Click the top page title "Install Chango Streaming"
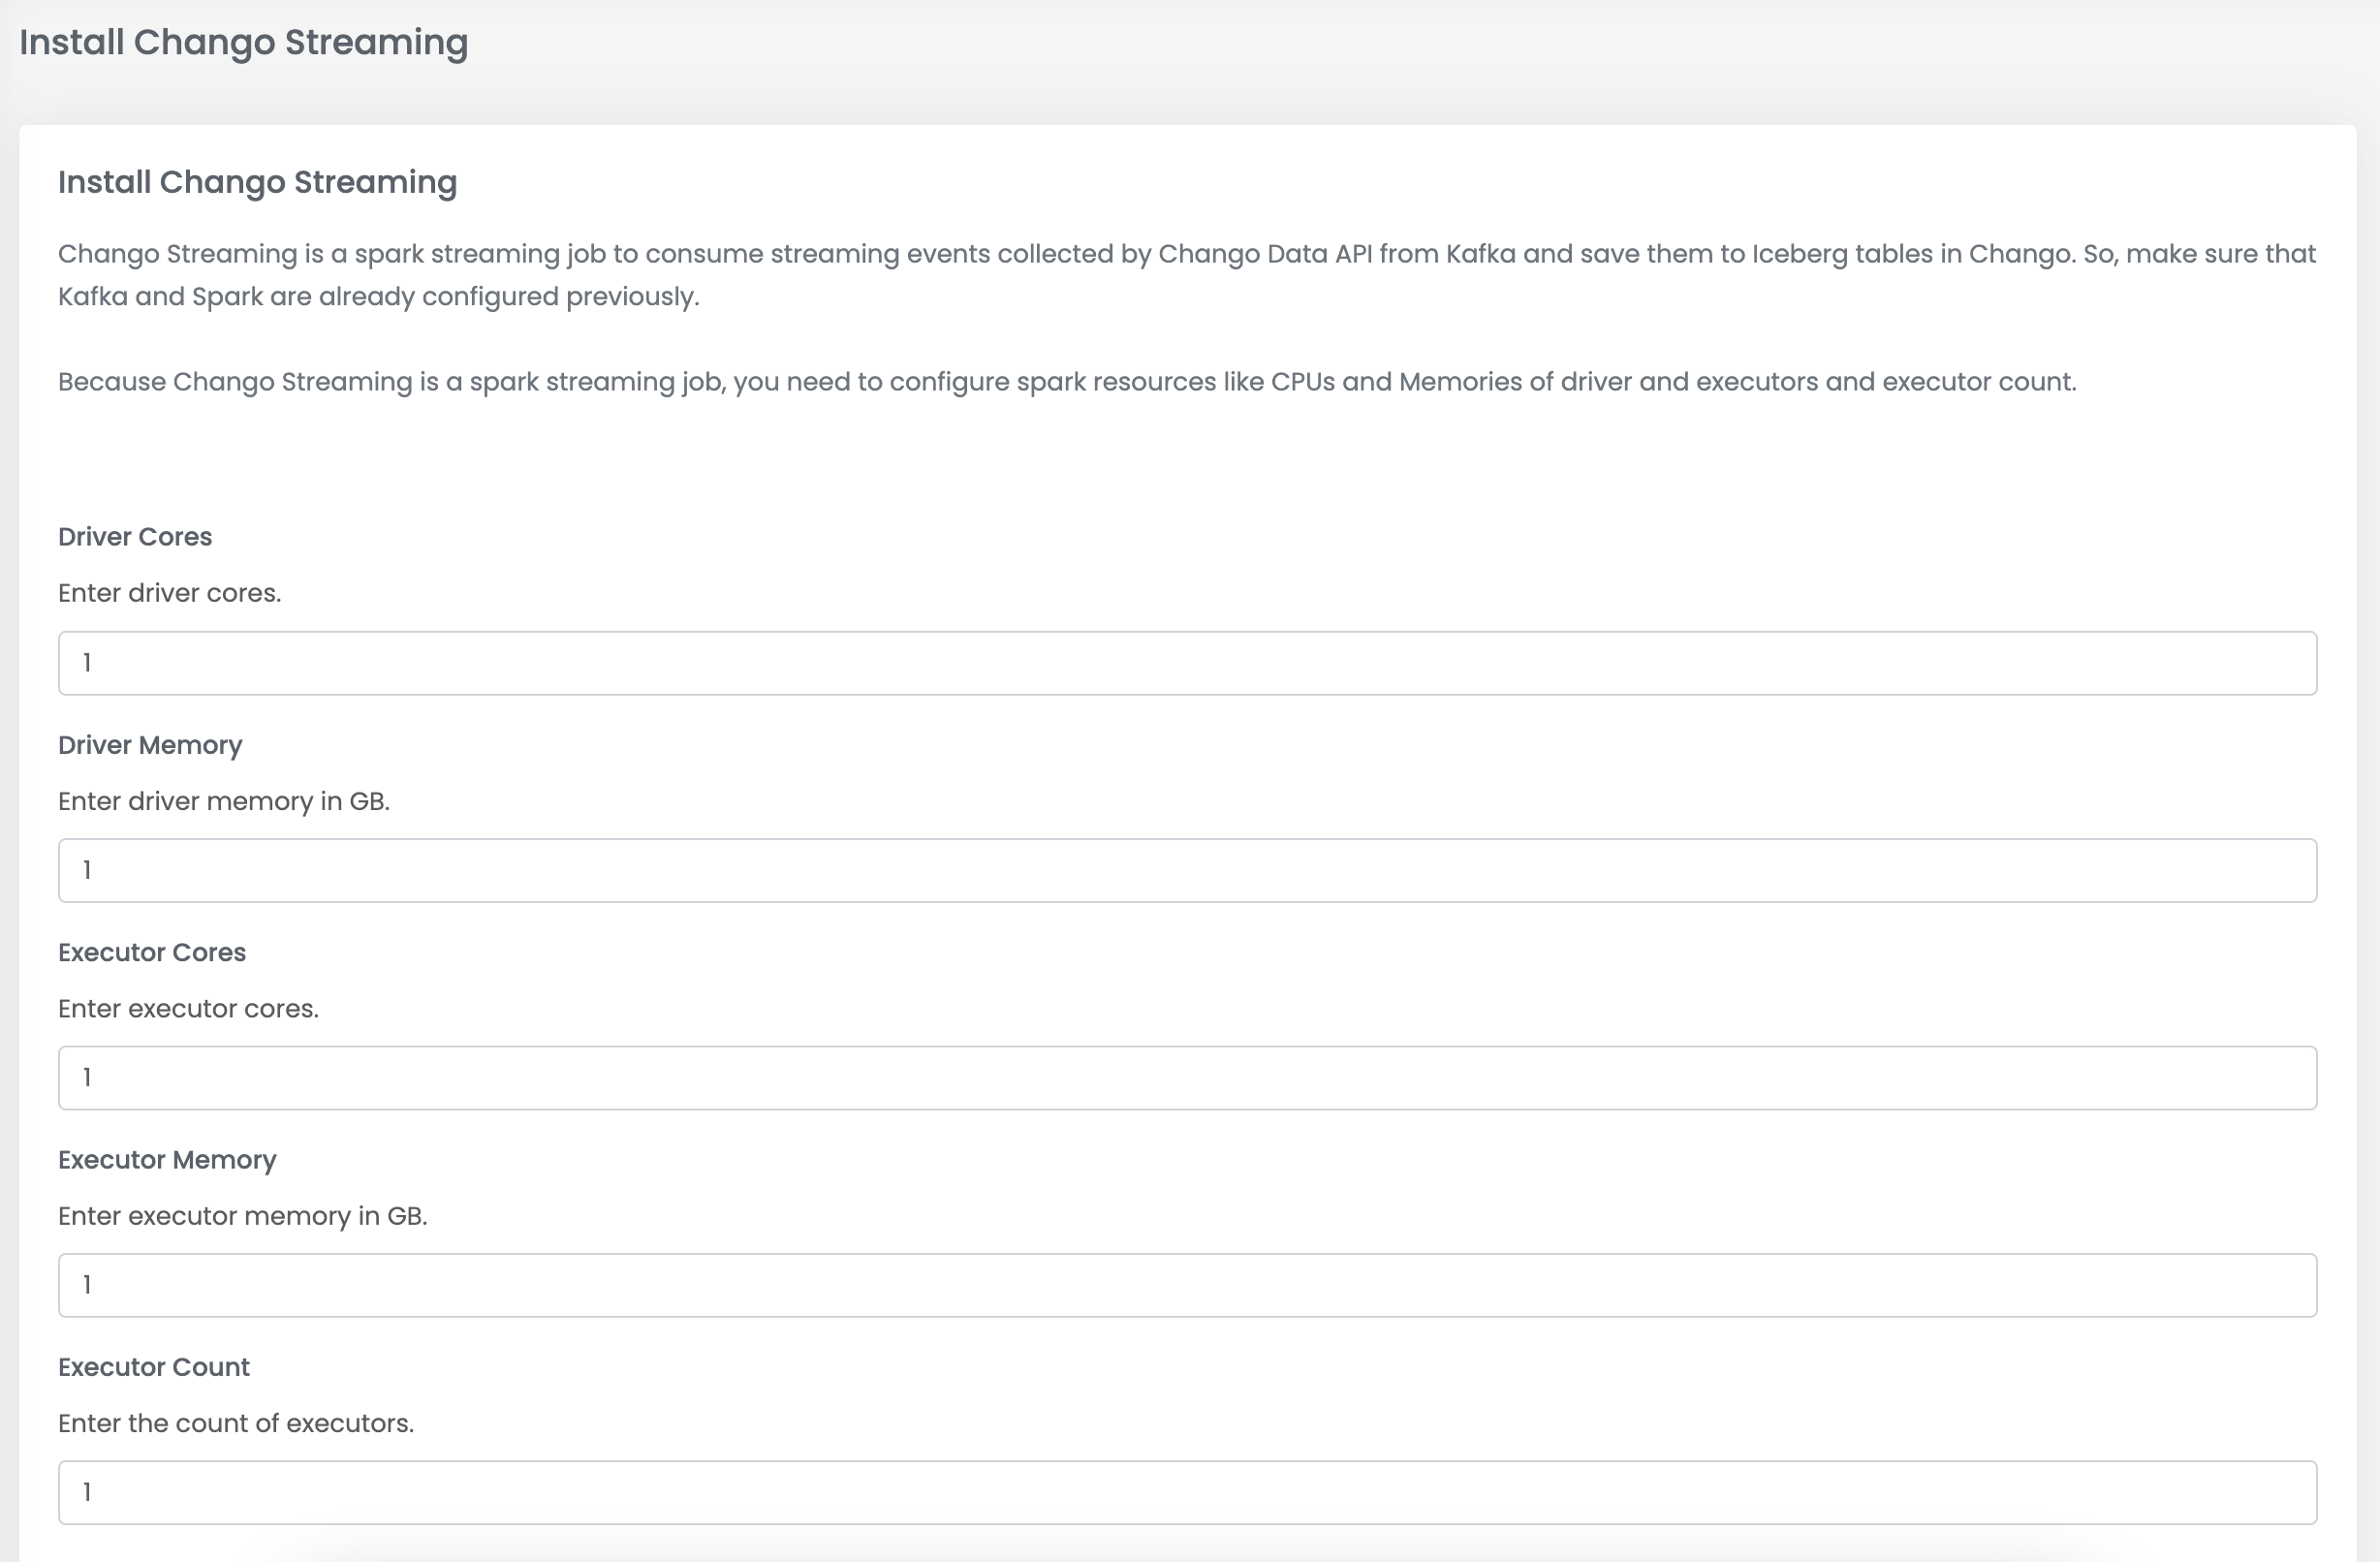Screen dimensions: 2380x1562 244,42
